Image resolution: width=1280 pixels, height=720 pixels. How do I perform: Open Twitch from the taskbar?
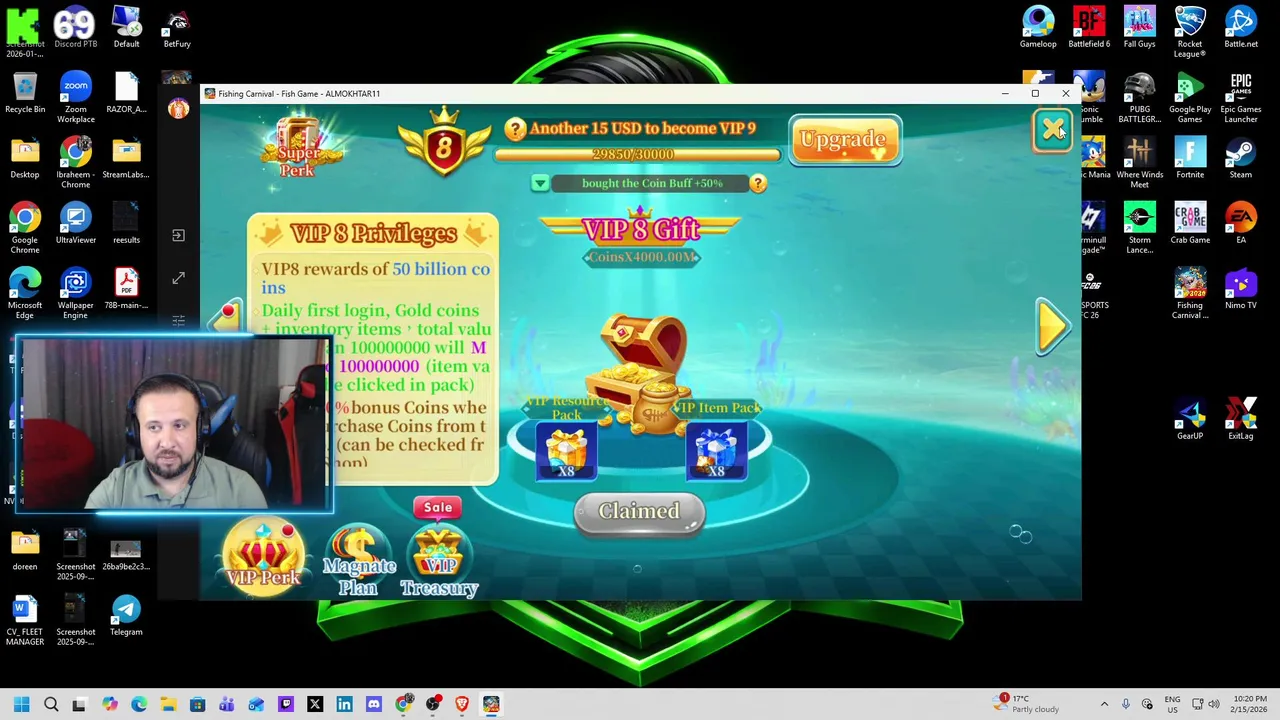[x=286, y=704]
